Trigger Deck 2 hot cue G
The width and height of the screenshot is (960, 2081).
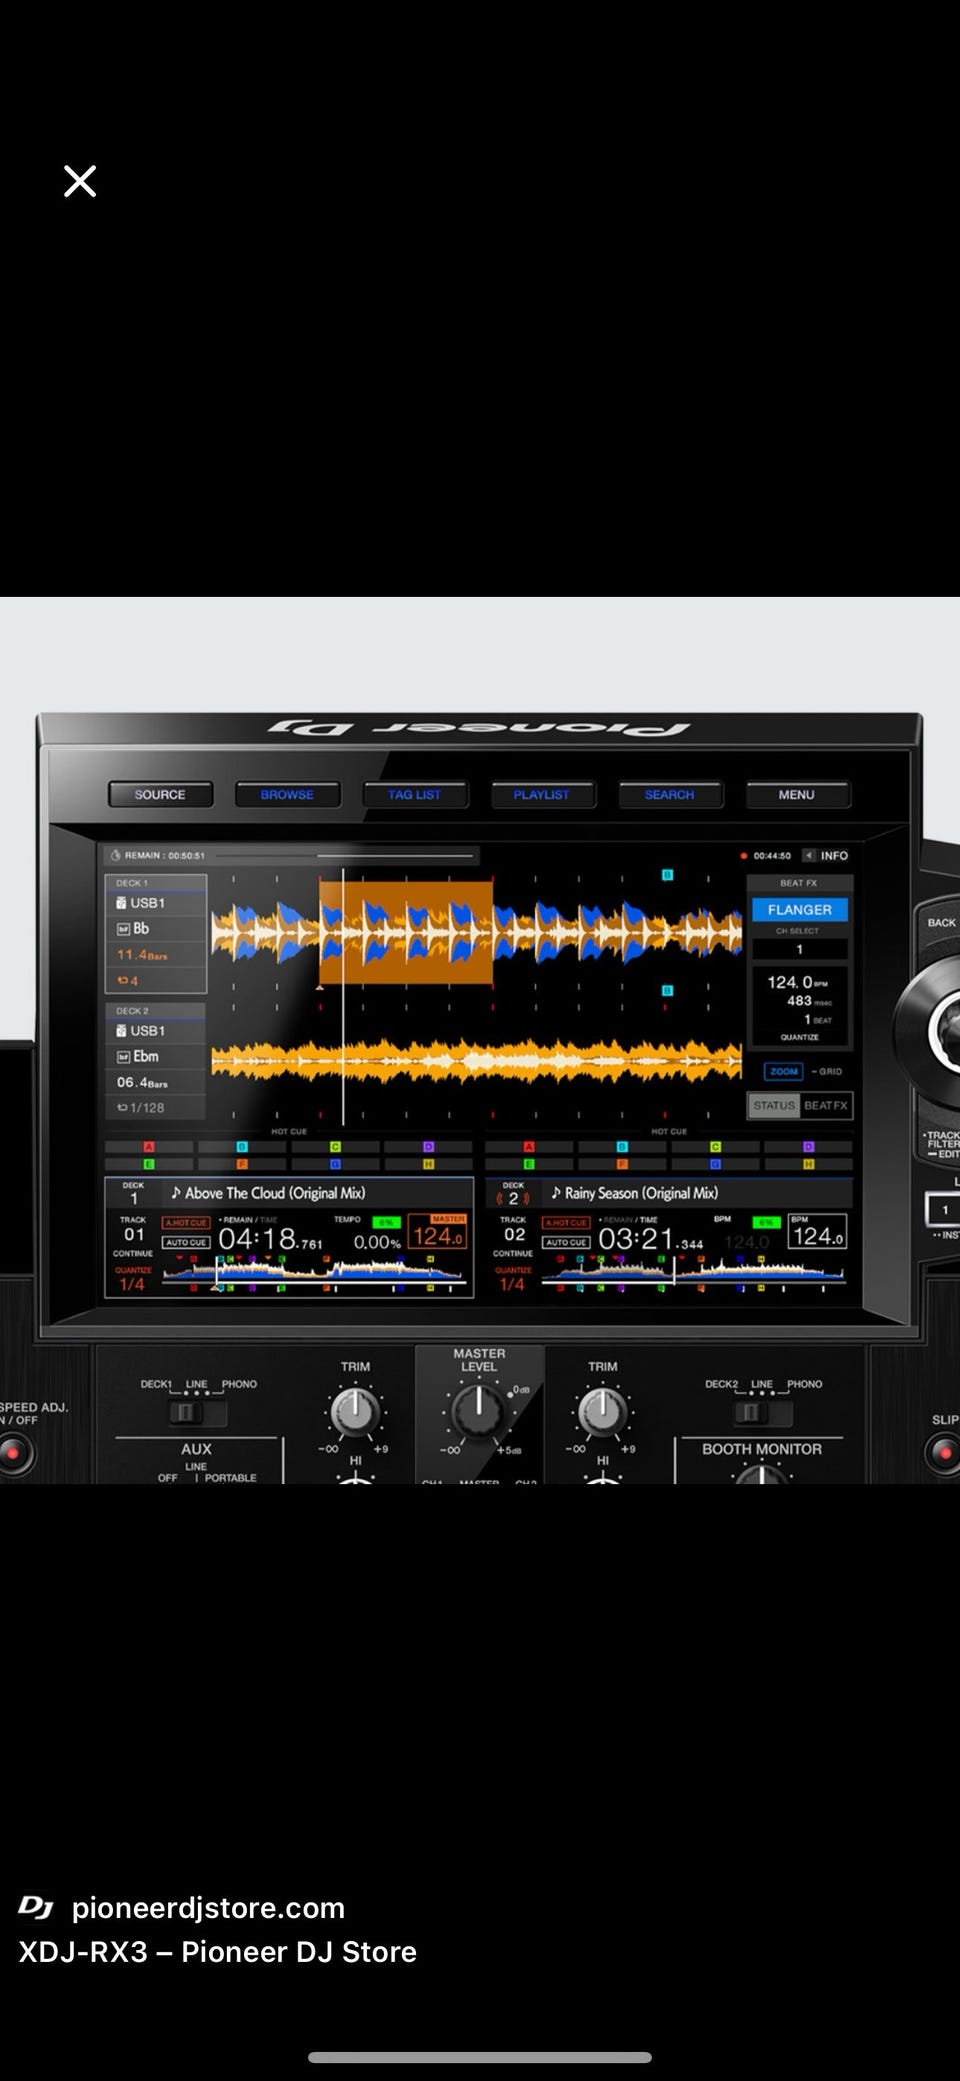(715, 1164)
